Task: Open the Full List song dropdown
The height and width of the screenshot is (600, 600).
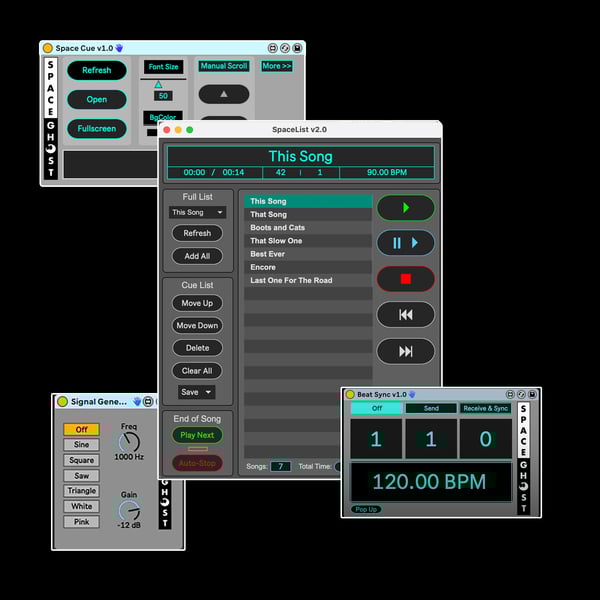Action: tap(197, 212)
